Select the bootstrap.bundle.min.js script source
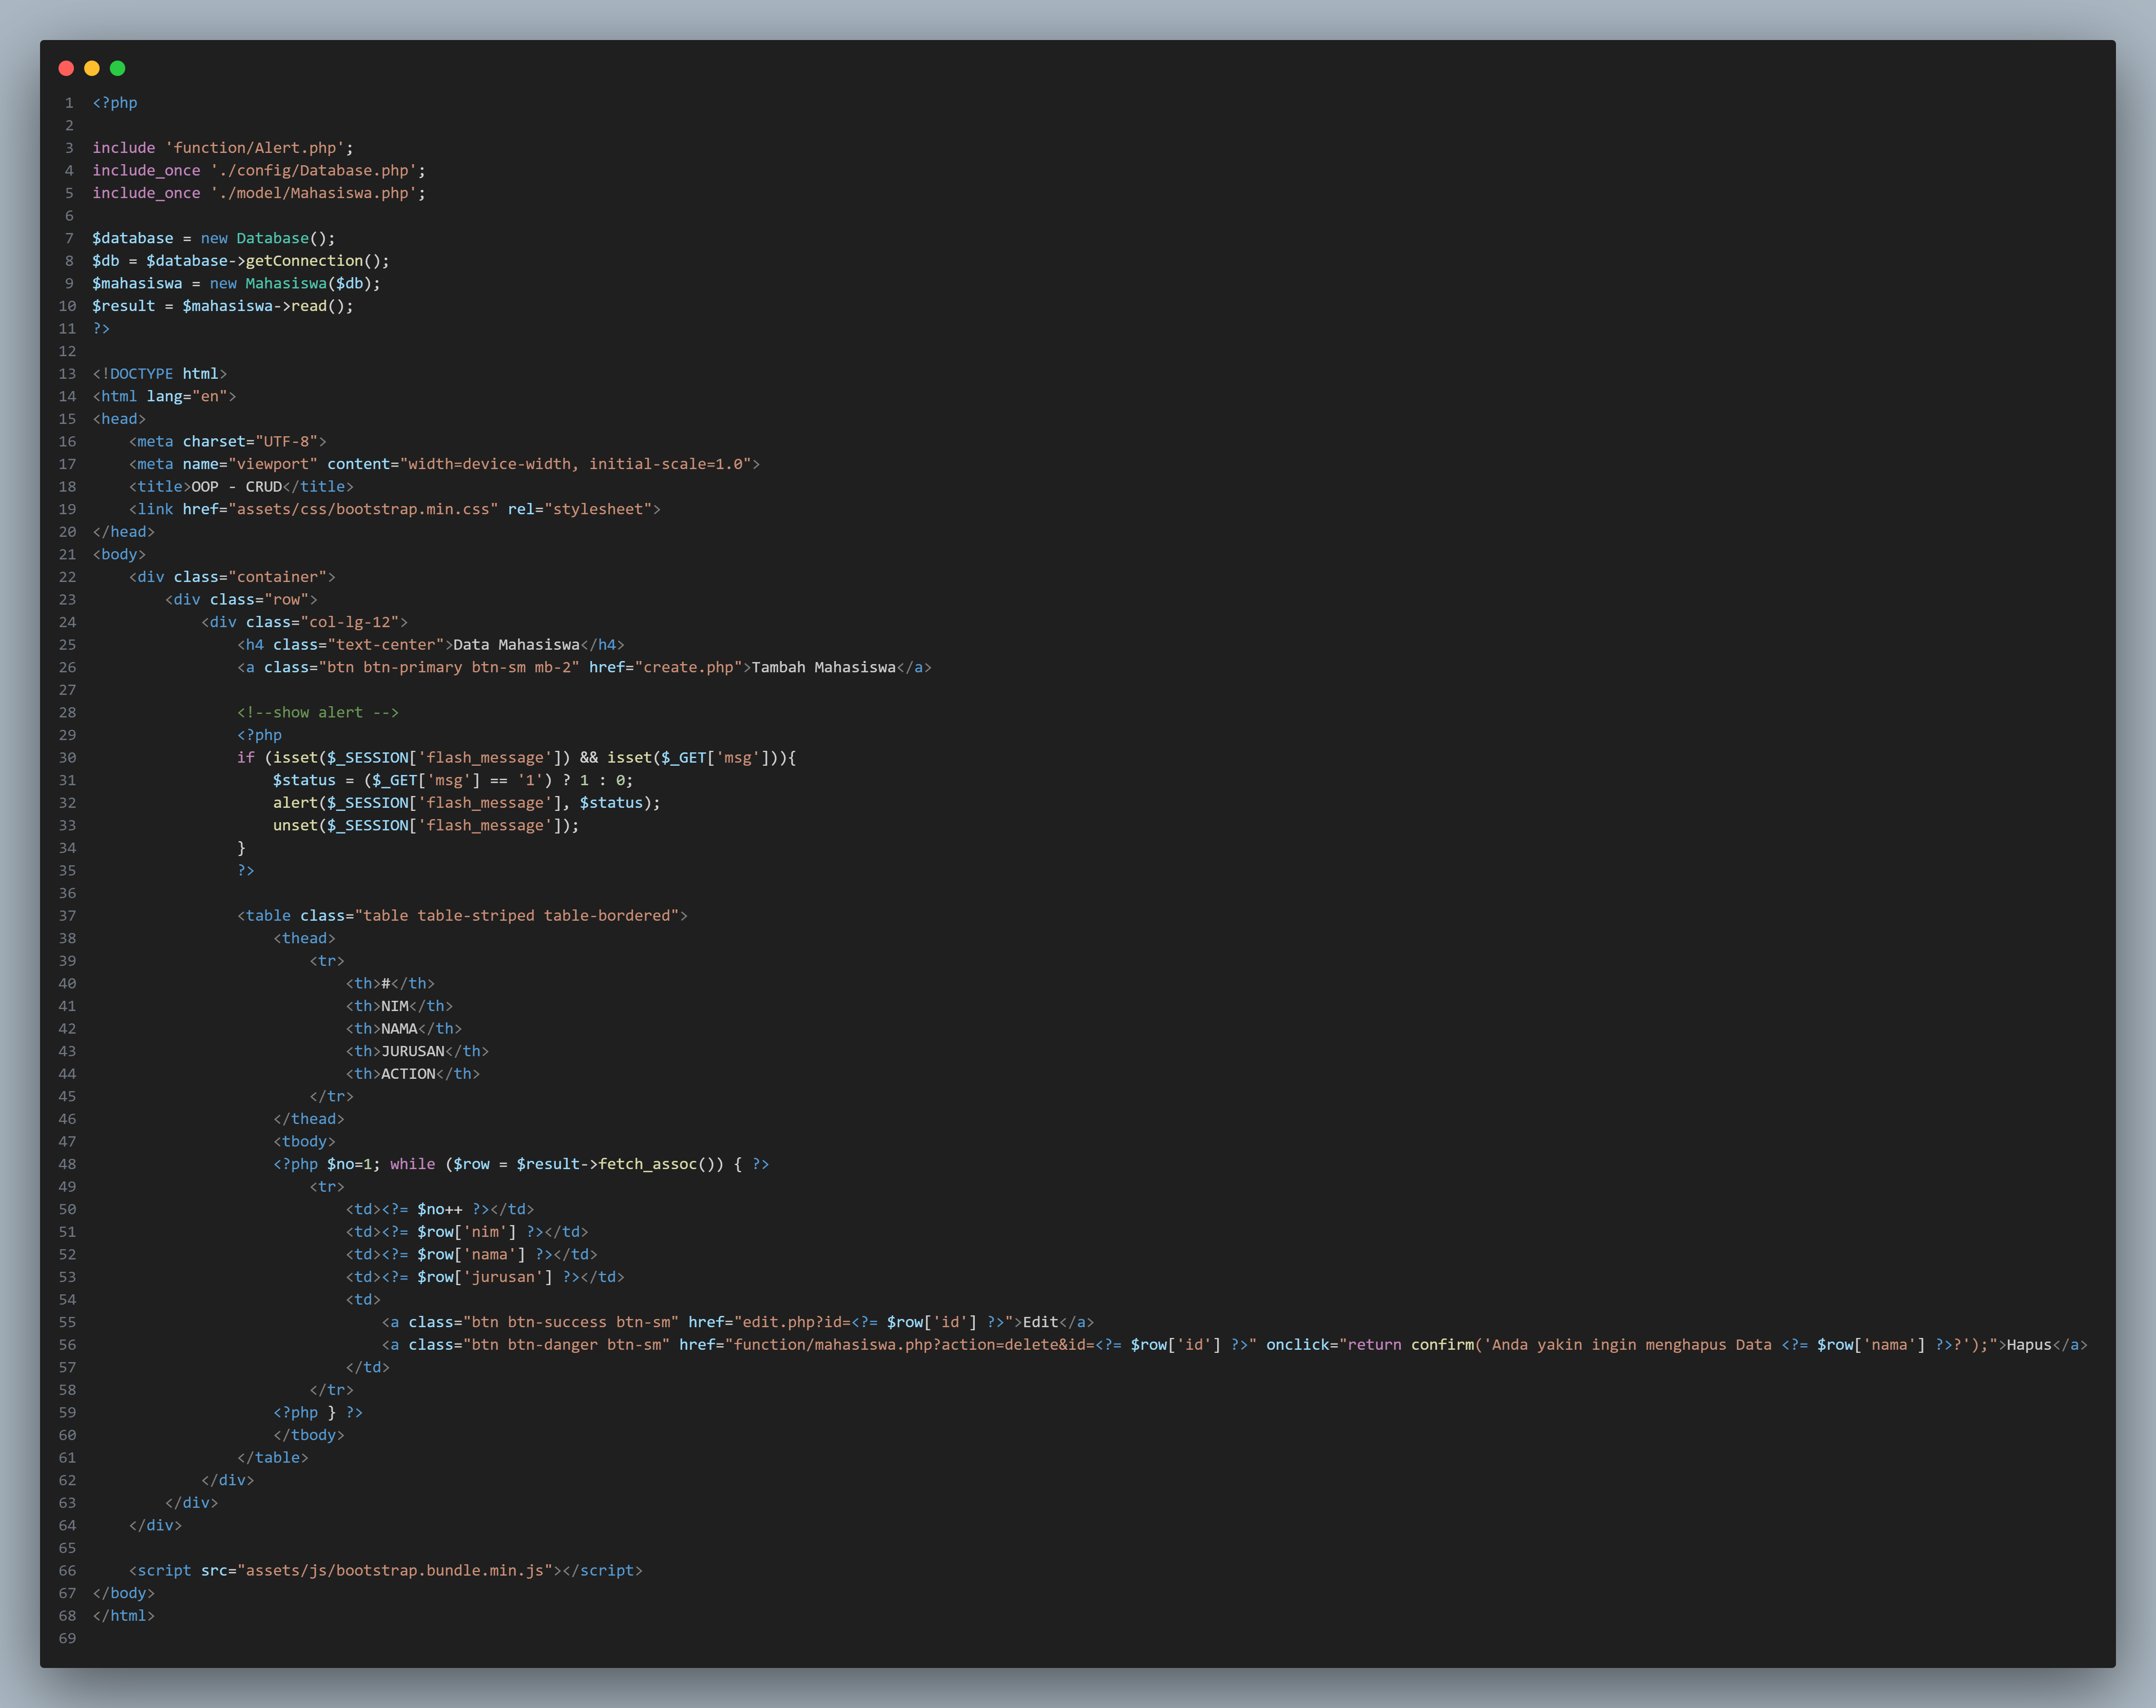 397,1570
